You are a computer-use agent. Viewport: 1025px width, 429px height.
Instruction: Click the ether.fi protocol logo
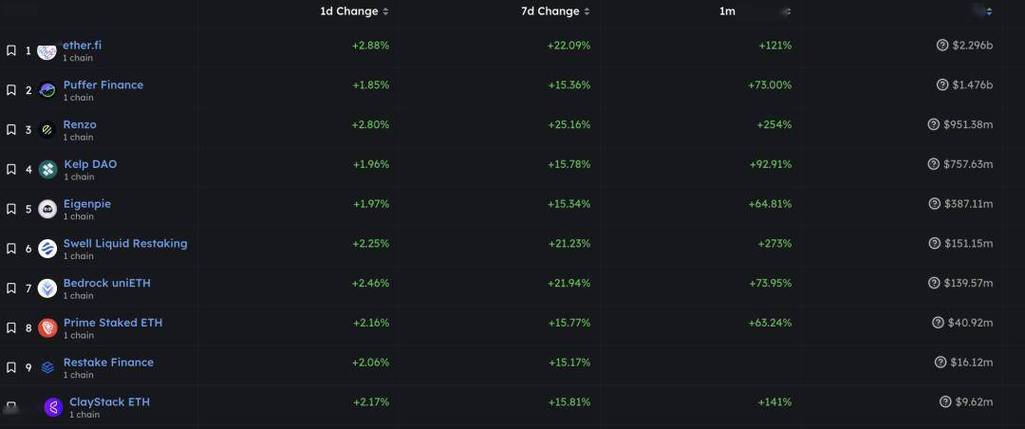tap(47, 51)
